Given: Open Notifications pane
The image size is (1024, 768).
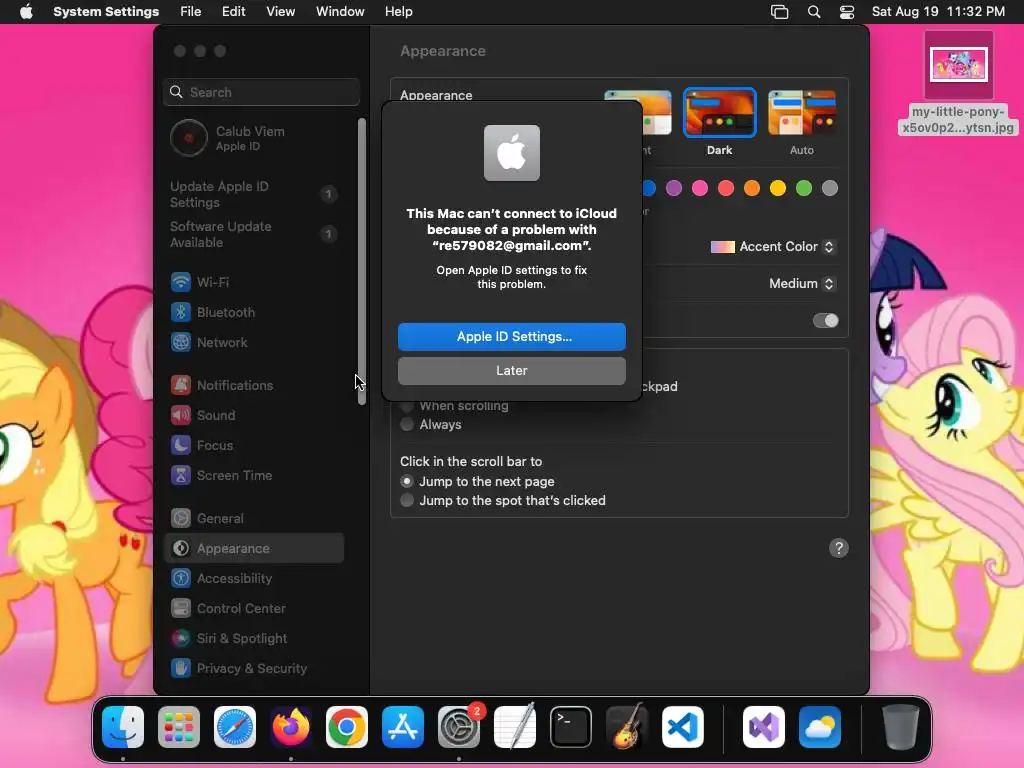Looking at the screenshot, I should point(255,385).
